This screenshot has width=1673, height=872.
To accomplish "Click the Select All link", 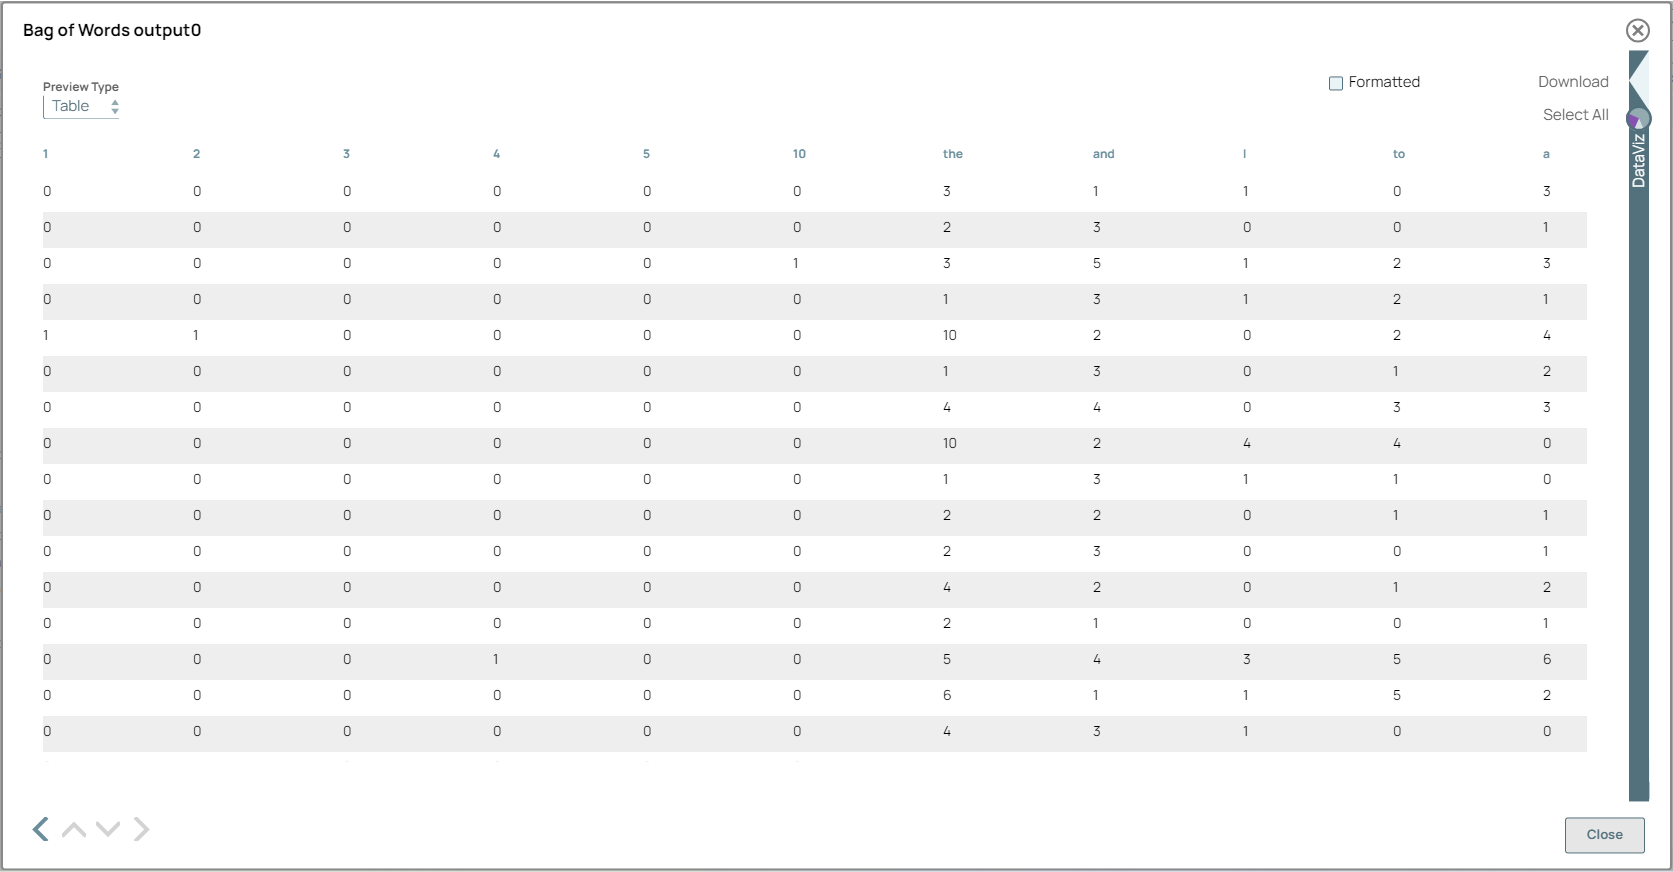I will pos(1575,115).
